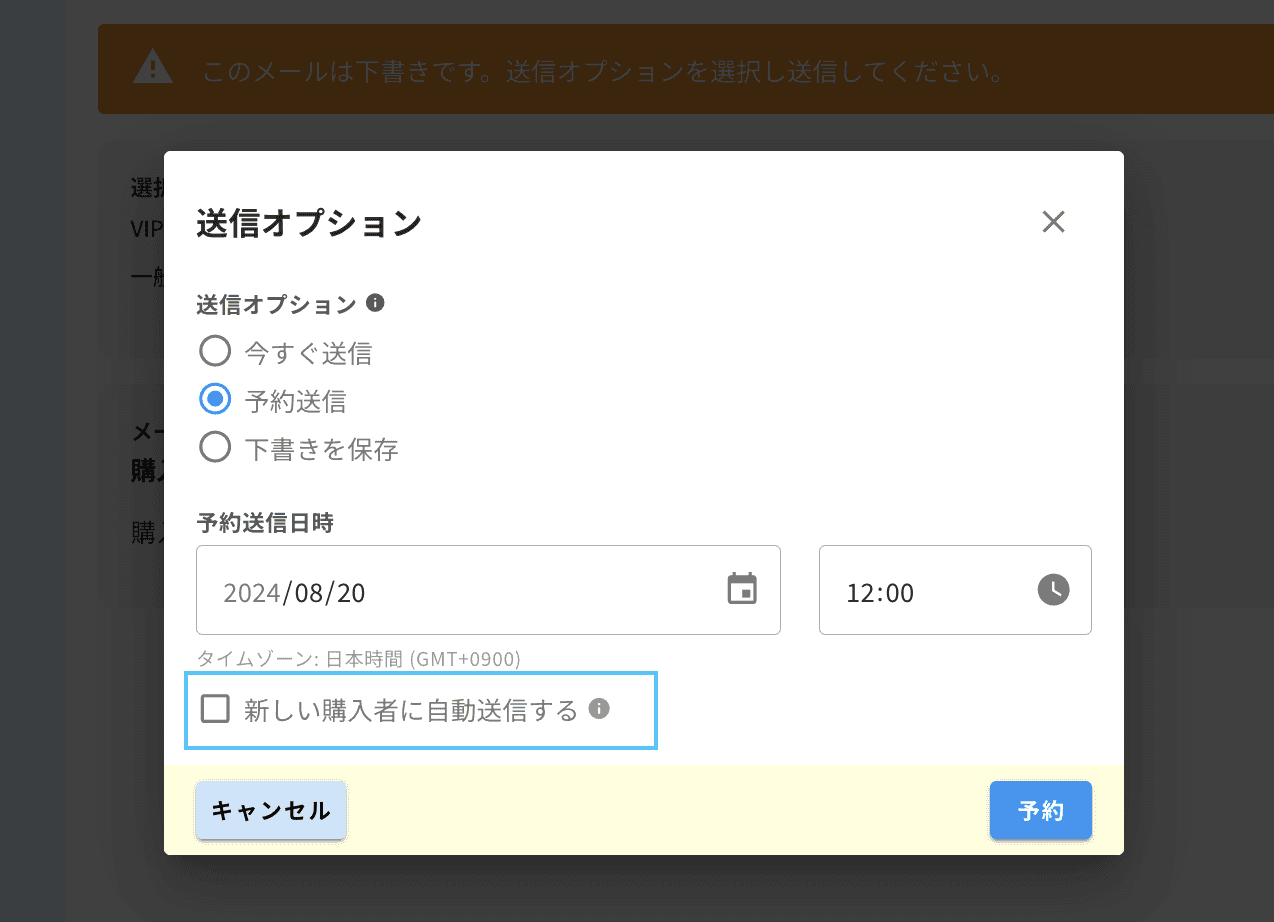1274x922 pixels.
Task: Click the 予約 button to schedule sending
Action: (1040, 811)
